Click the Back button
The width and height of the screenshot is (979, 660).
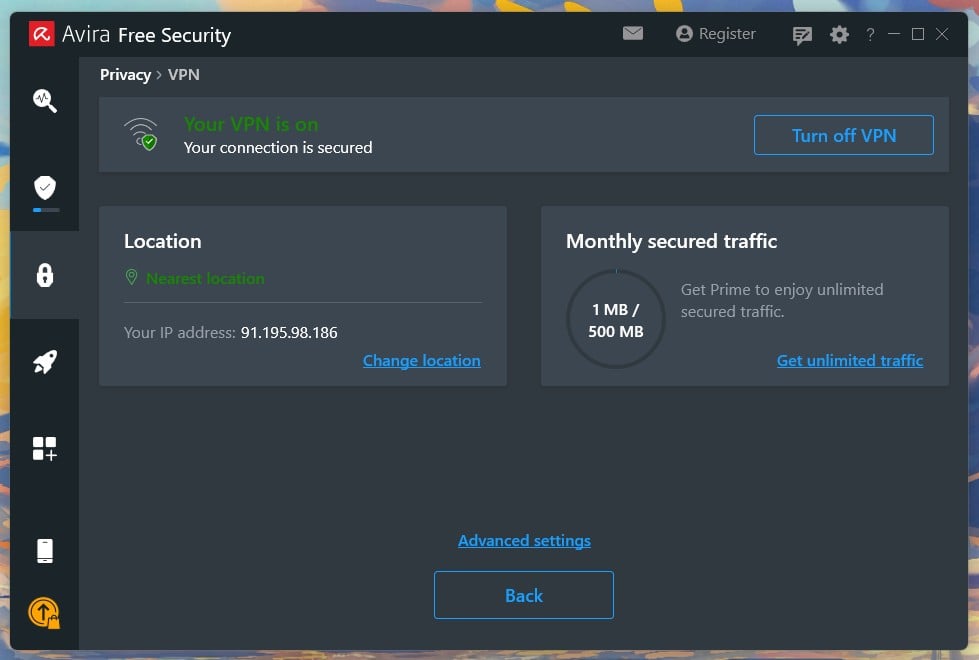(x=523, y=595)
